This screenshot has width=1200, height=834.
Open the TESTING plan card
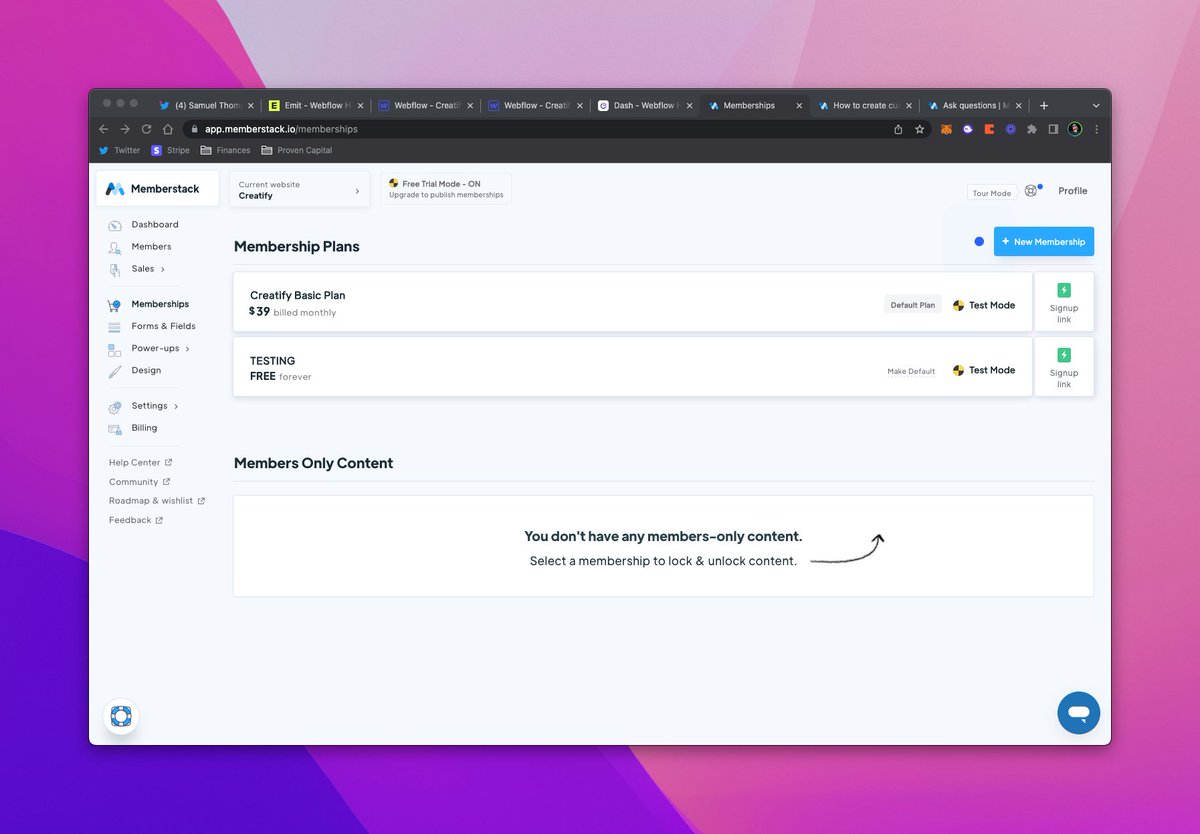coord(632,367)
